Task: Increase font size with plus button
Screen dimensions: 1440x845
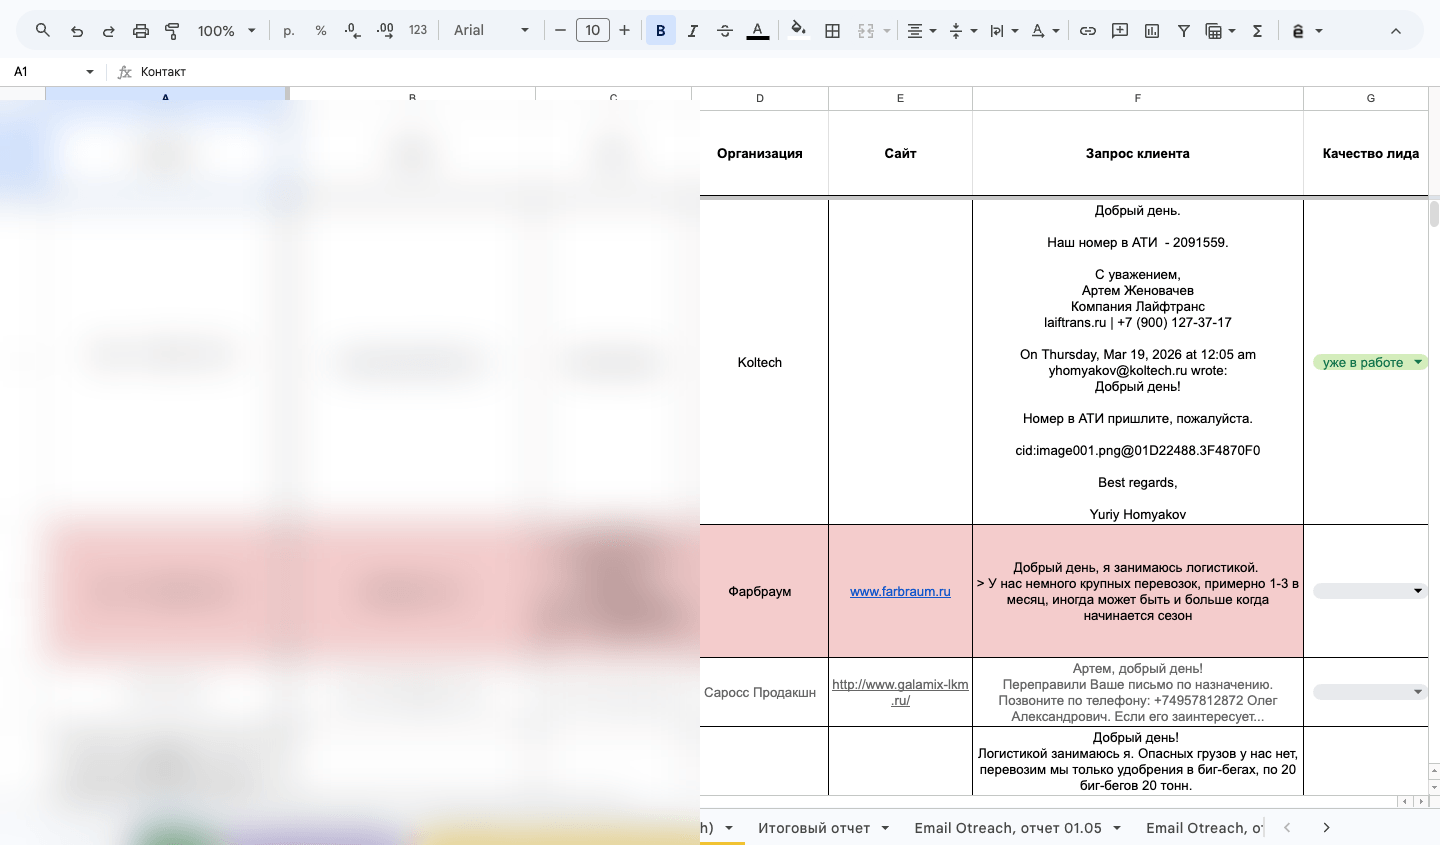Action: tap(625, 31)
